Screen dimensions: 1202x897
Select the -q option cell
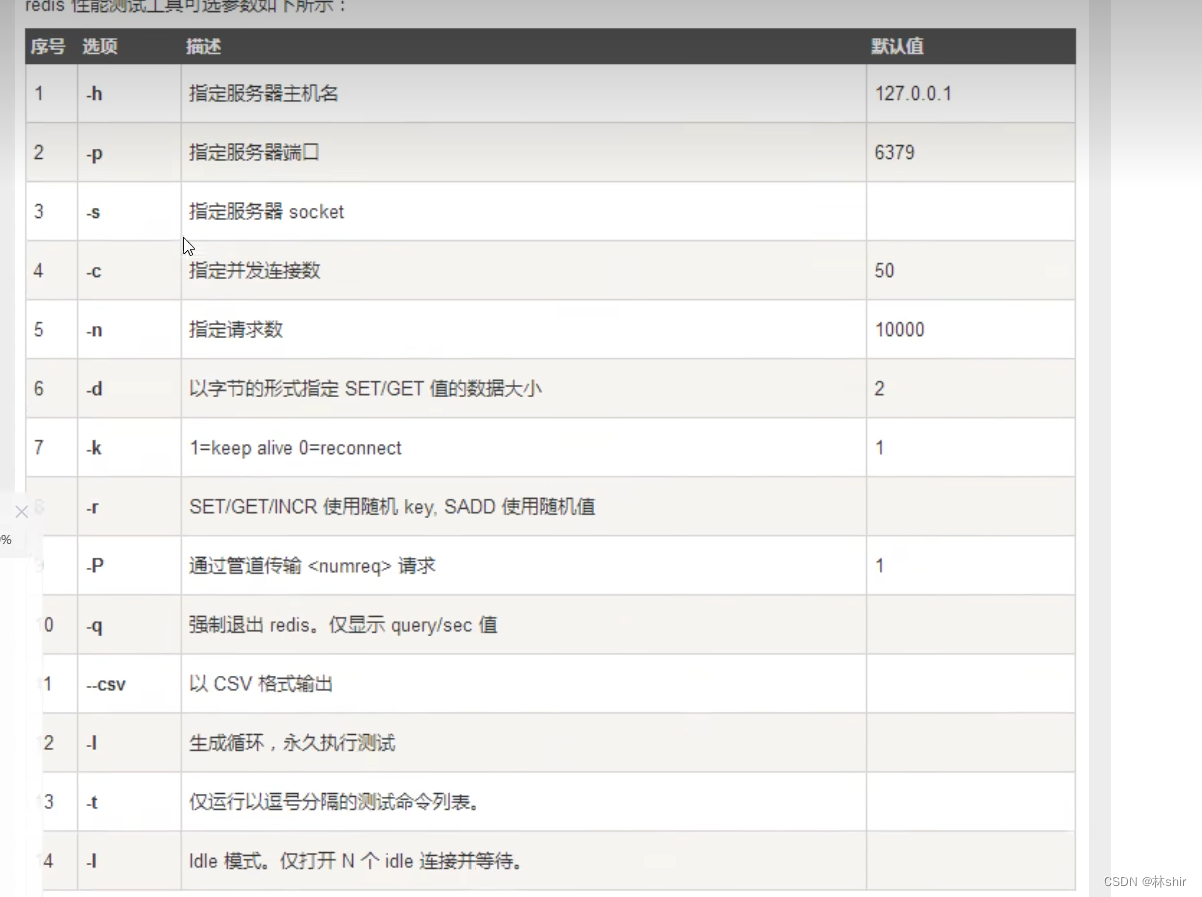point(129,625)
